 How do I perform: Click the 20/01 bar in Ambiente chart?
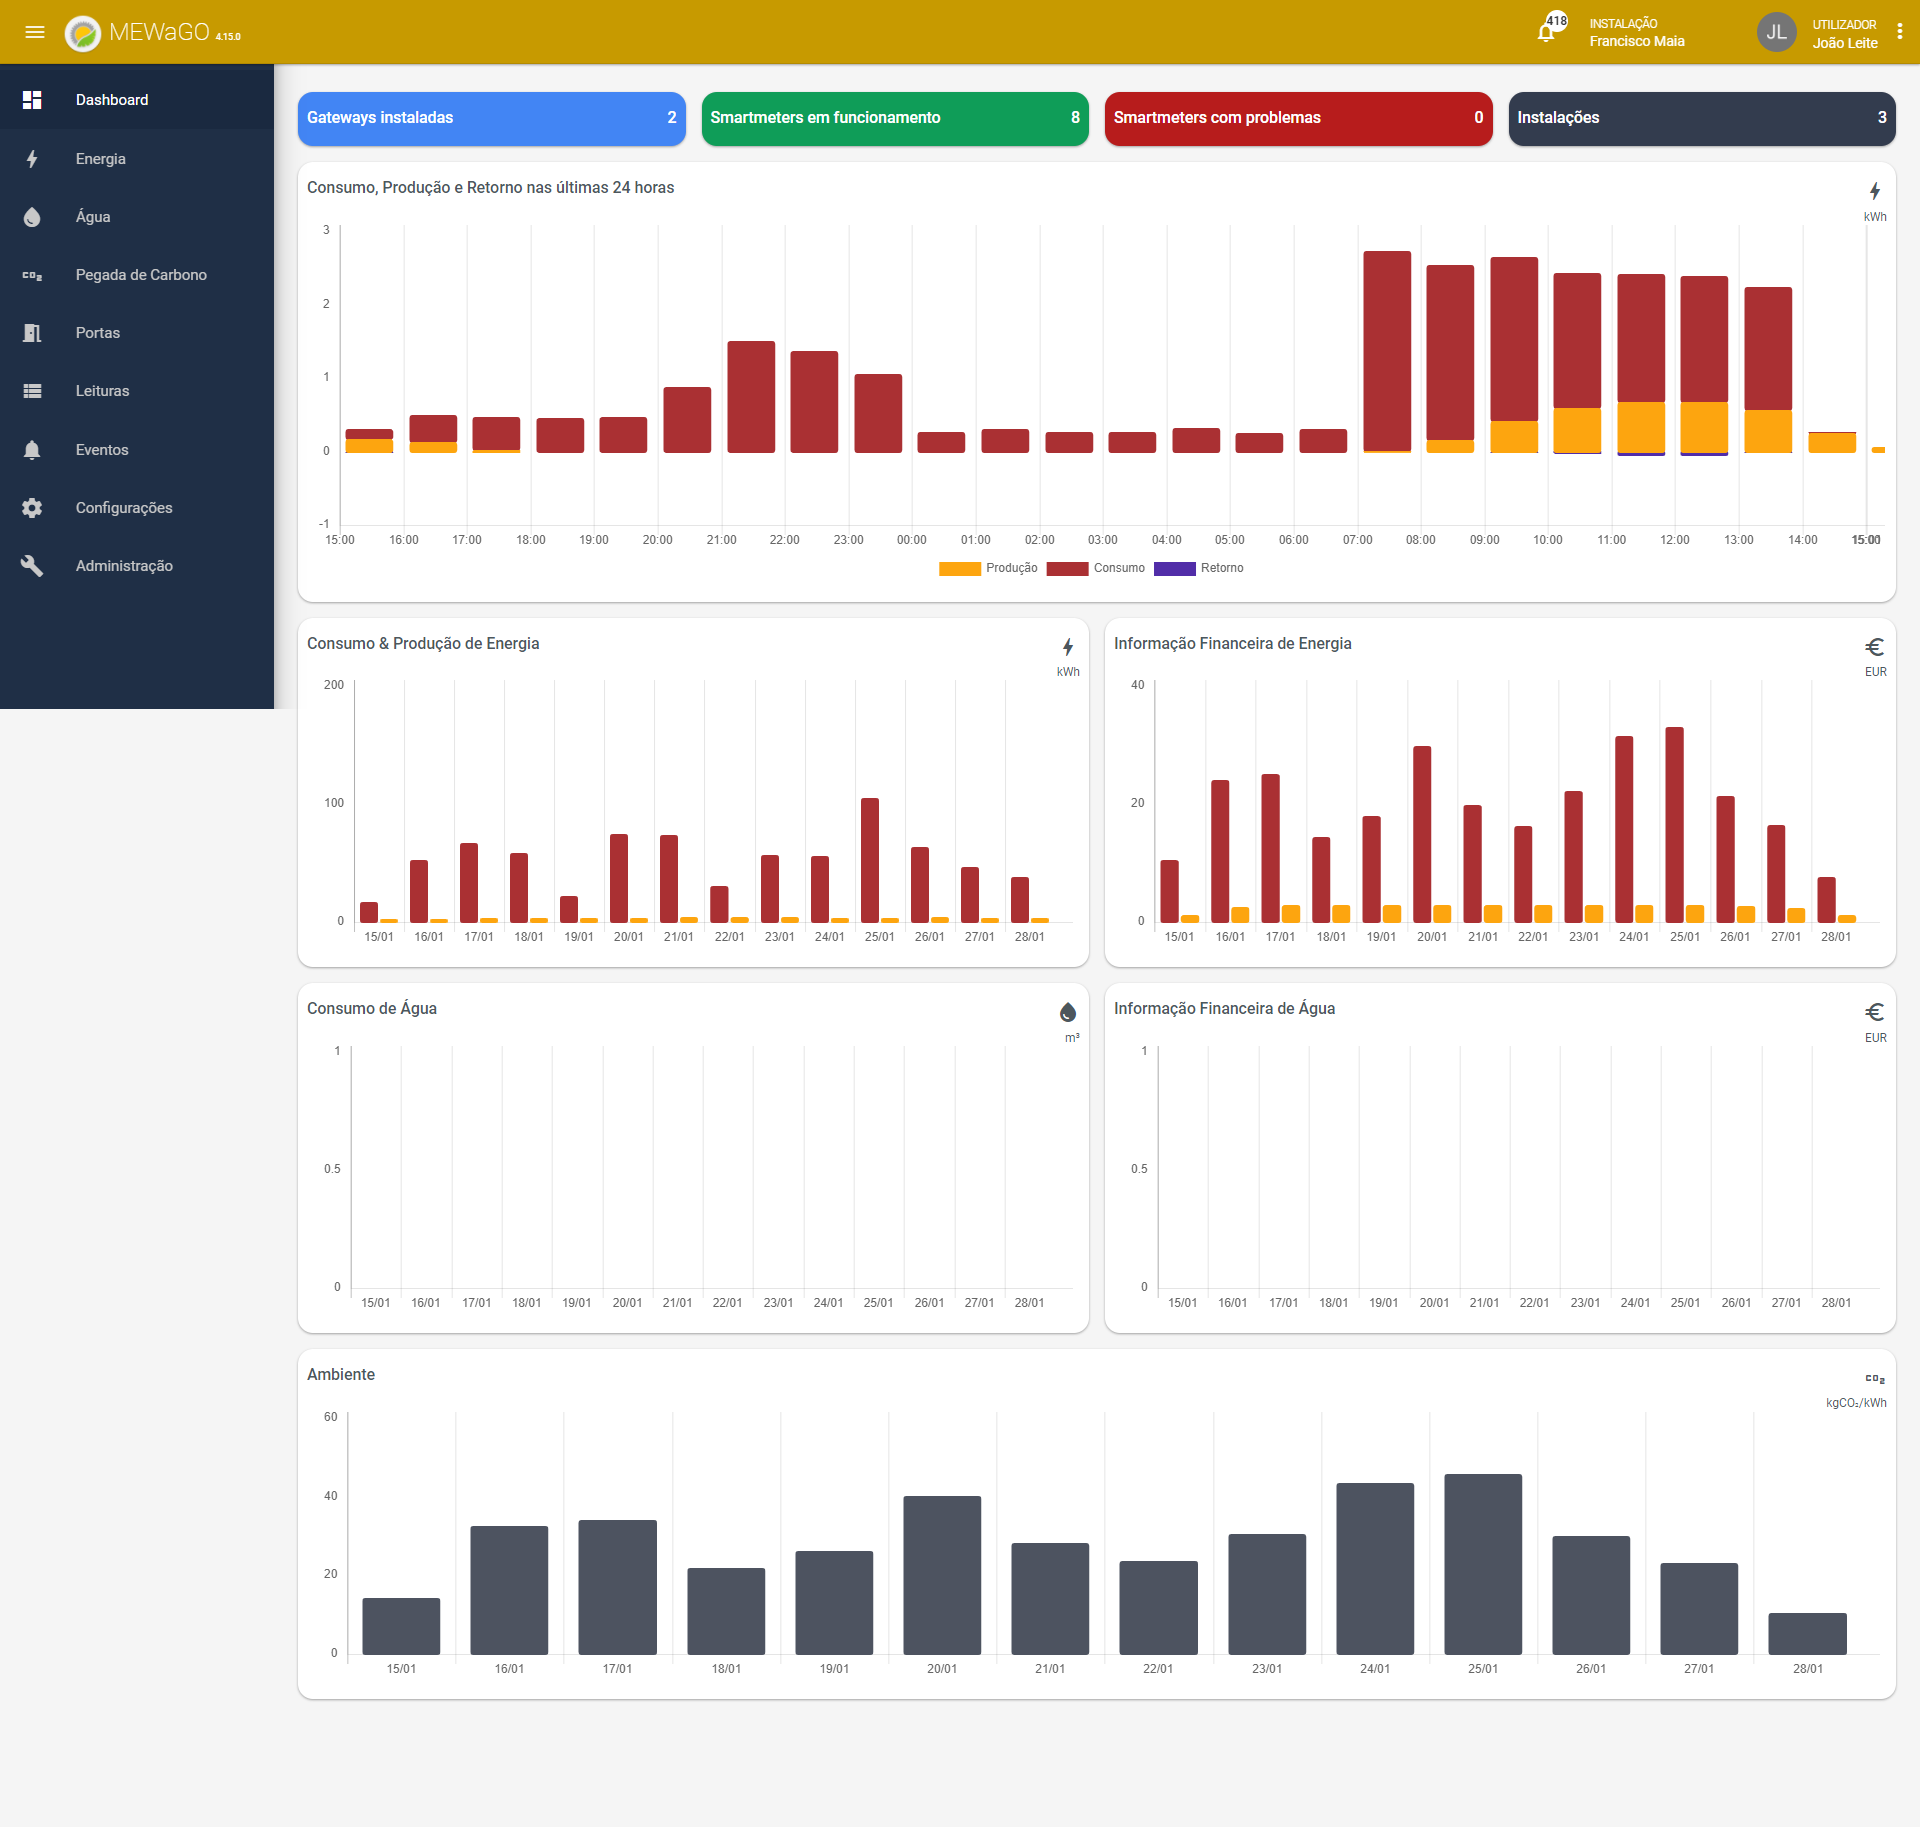coord(942,1575)
